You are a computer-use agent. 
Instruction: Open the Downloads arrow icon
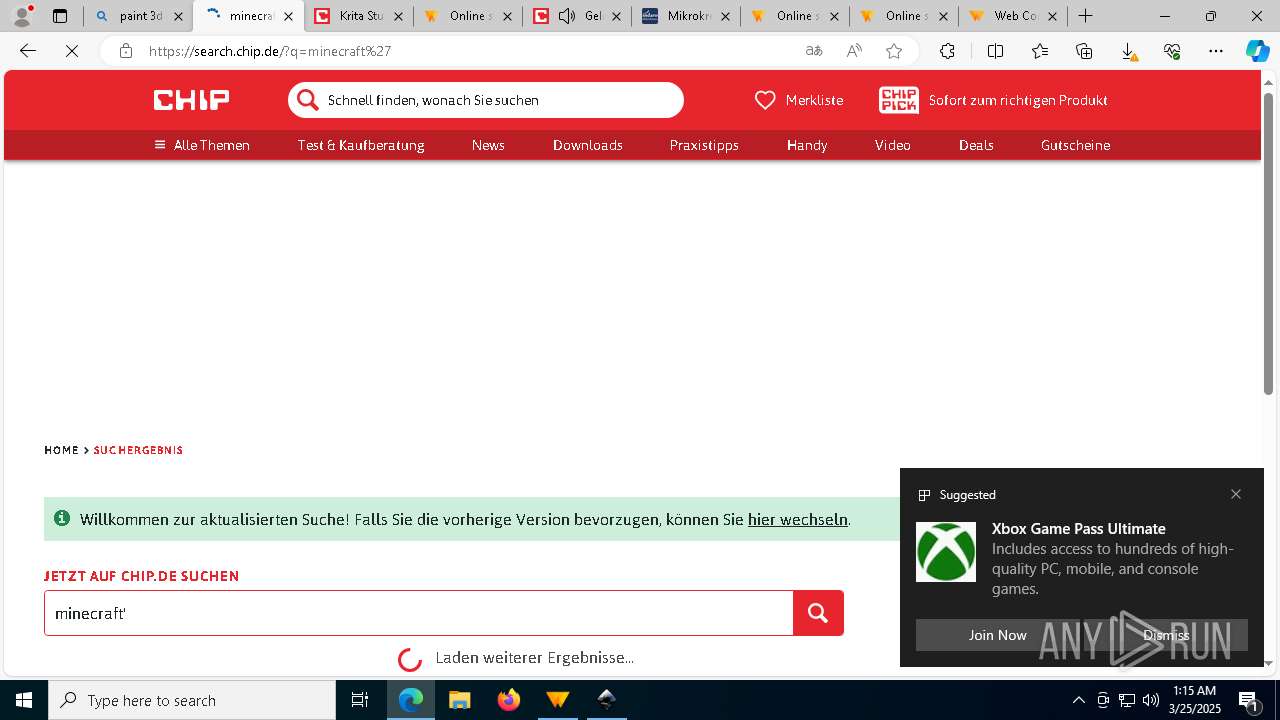point(1128,51)
